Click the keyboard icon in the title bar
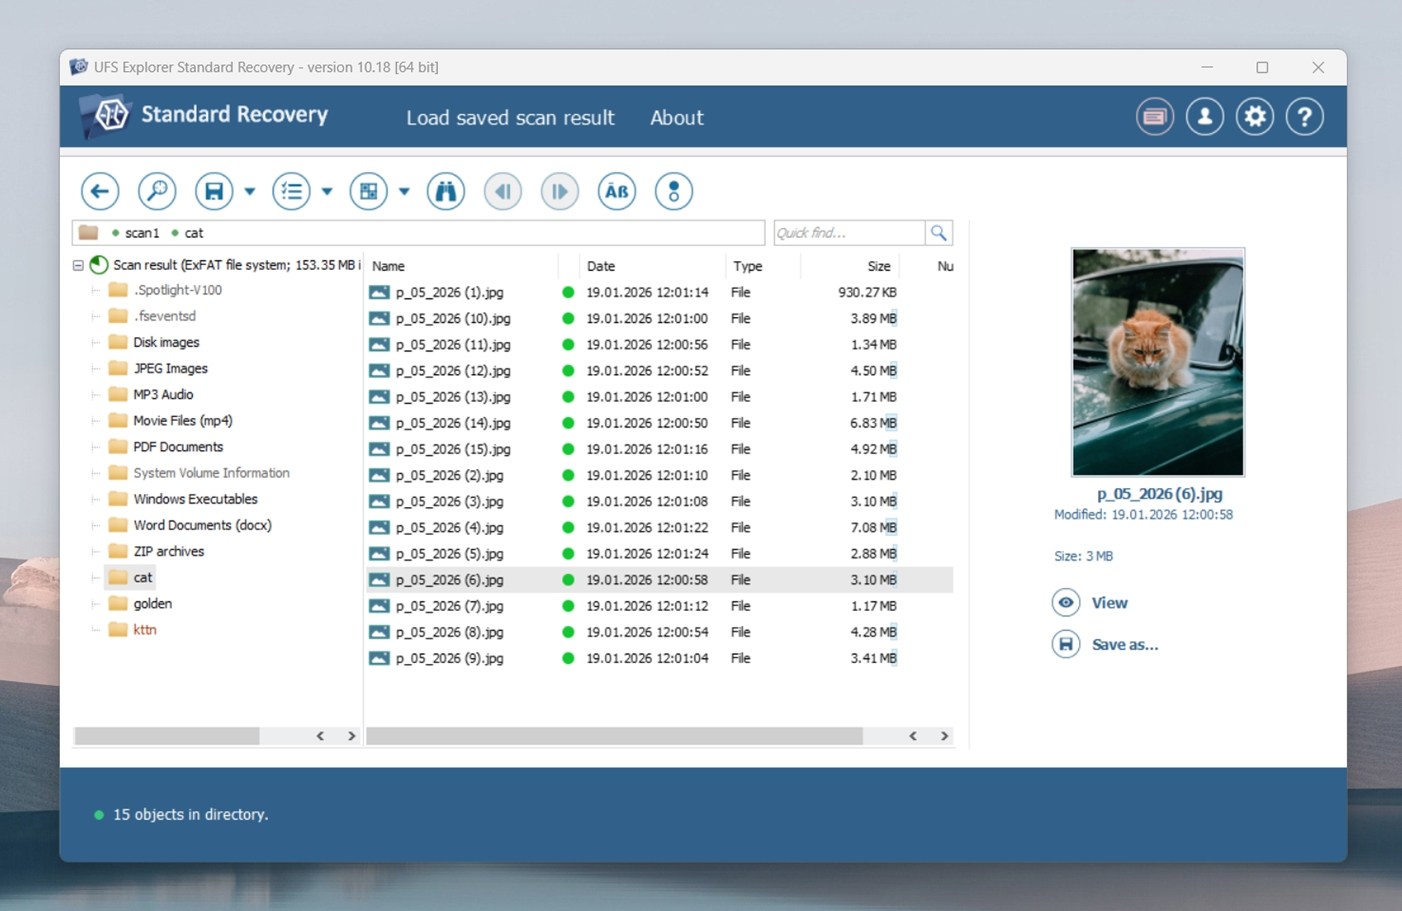Image resolution: width=1402 pixels, height=911 pixels. [x=1154, y=116]
